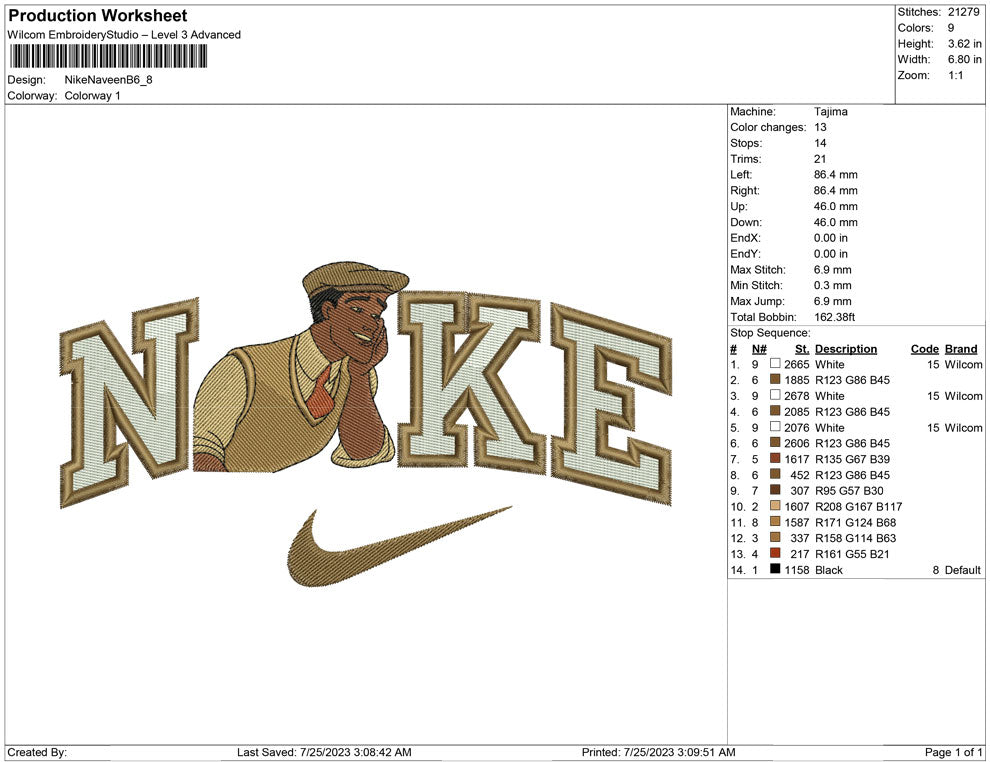Click the 'Brand' column header

961,348
